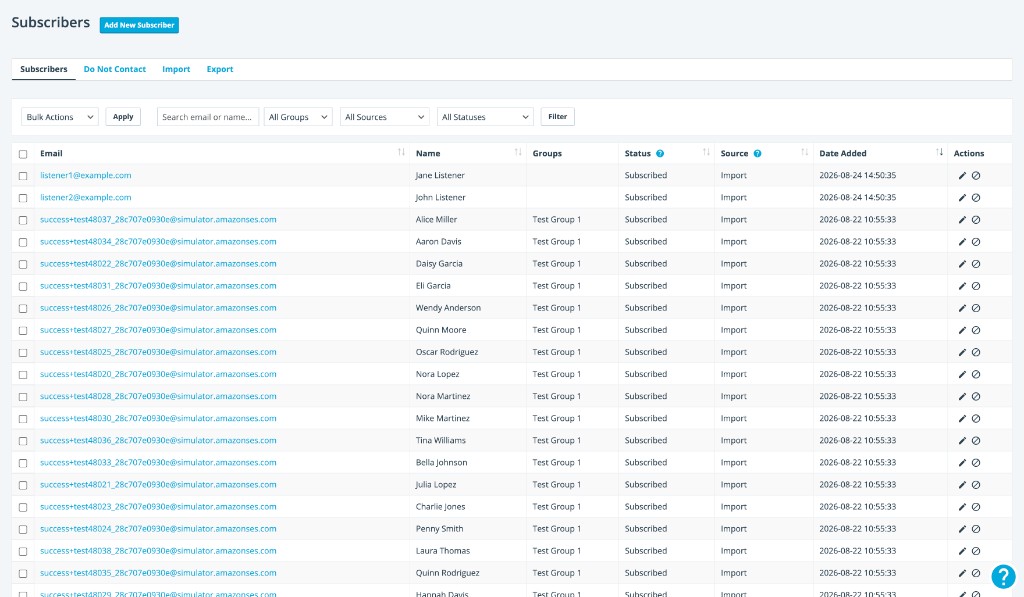Unsubscribe Wendy Anderson via block icon
Viewport: 1024px width, 597px height.
pos(976,308)
